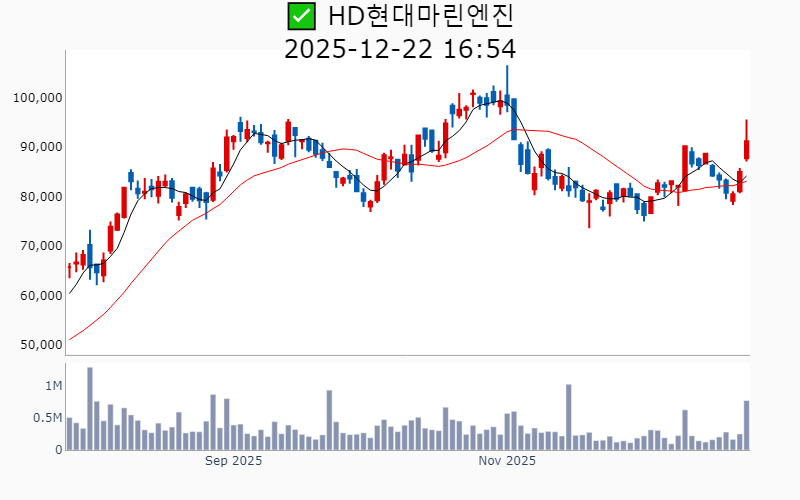Click the red moving average line's left start
The image size is (800, 500).
click(x=70, y=339)
